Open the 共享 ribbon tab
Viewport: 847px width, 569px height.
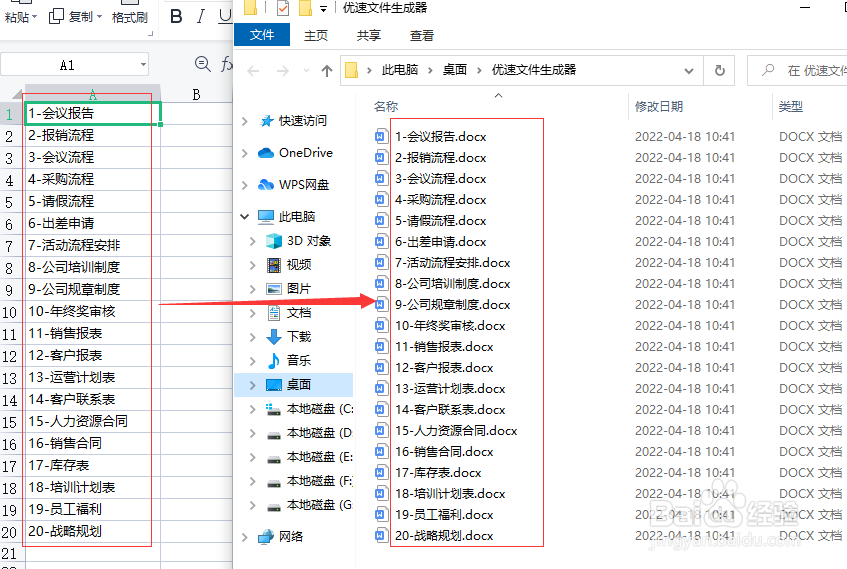(x=368, y=36)
